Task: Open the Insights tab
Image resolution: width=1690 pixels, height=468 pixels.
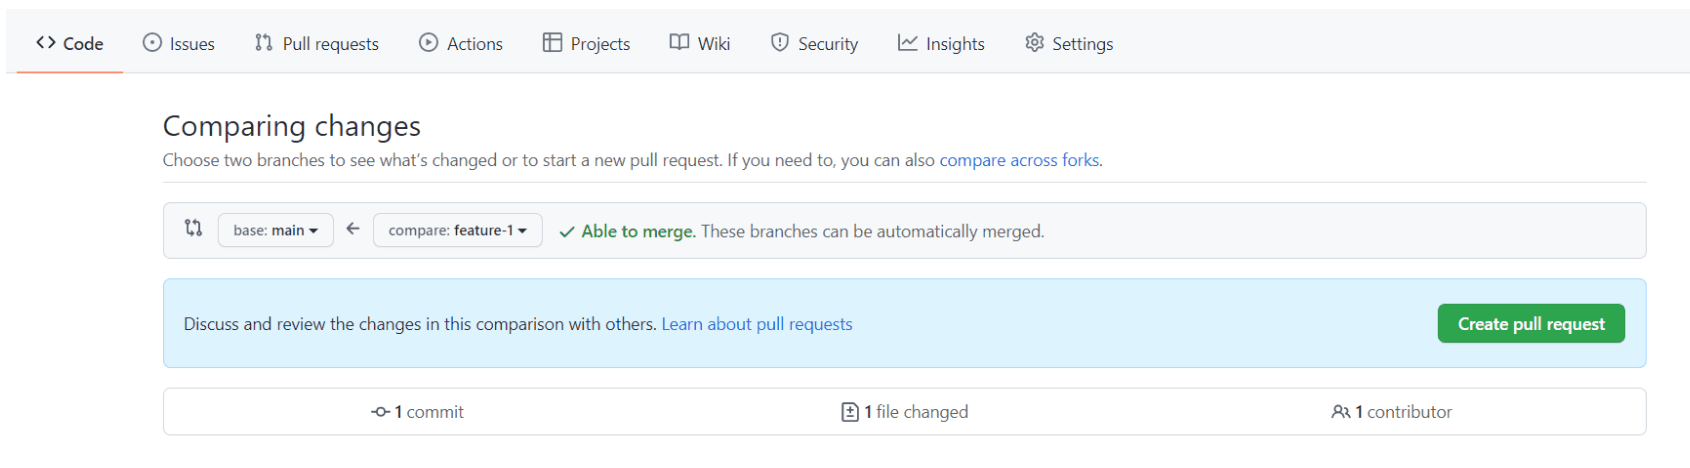Action: pos(941,43)
